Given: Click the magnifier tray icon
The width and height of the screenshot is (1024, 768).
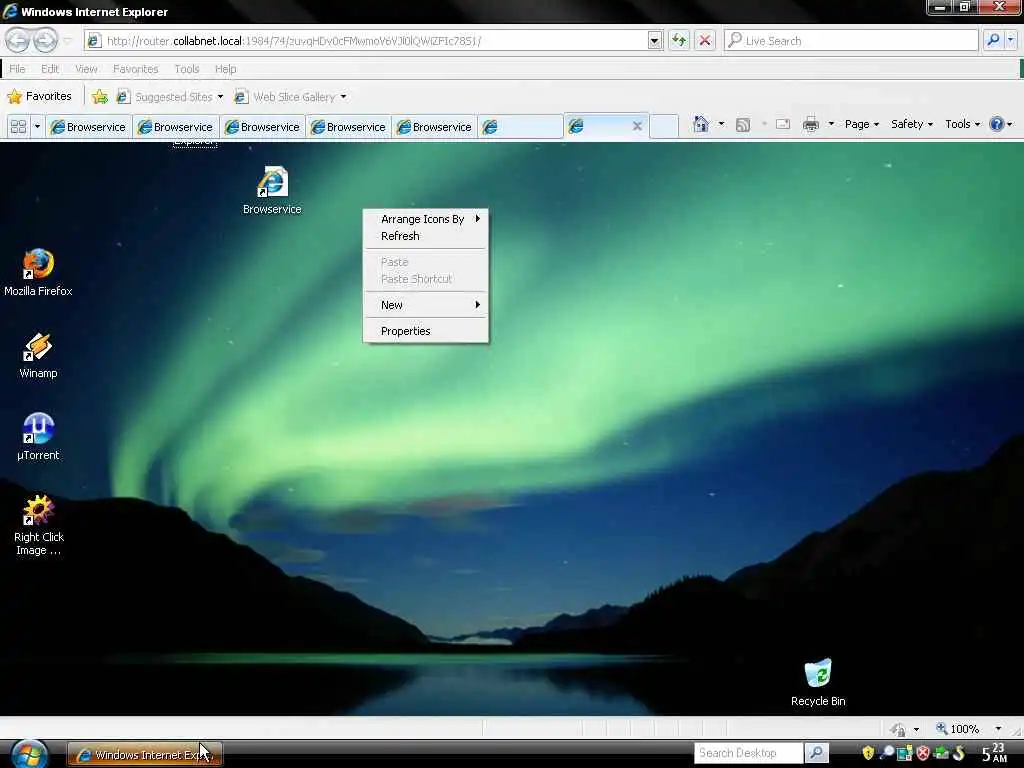Looking at the screenshot, I should point(887,753).
